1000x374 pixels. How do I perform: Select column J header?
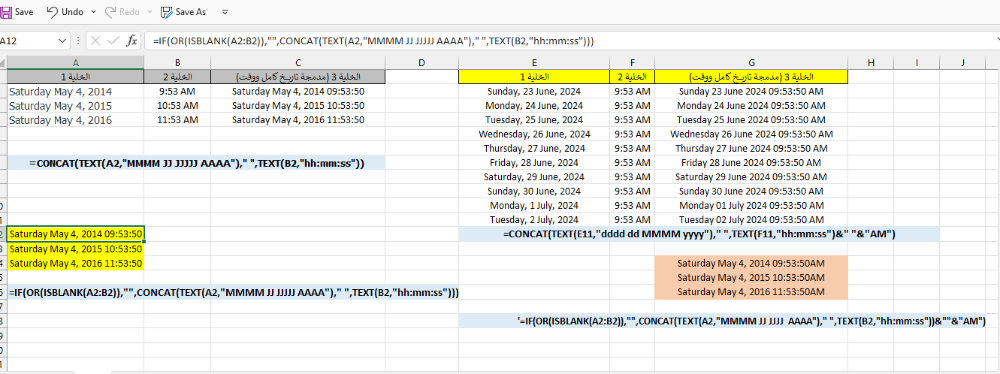pyautogui.click(x=962, y=63)
